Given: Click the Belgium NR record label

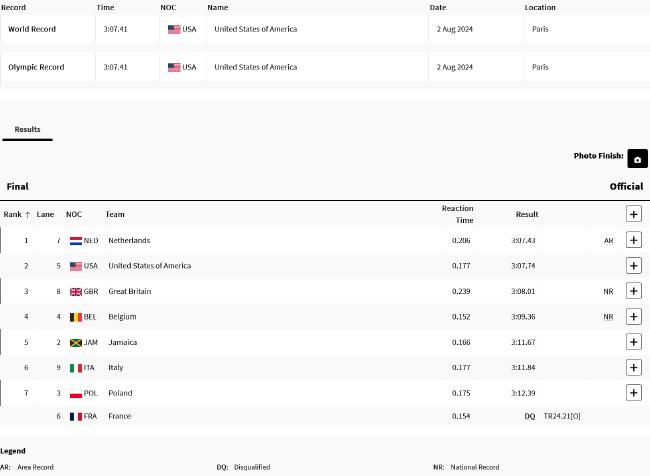Looking at the screenshot, I should click(x=608, y=317).
